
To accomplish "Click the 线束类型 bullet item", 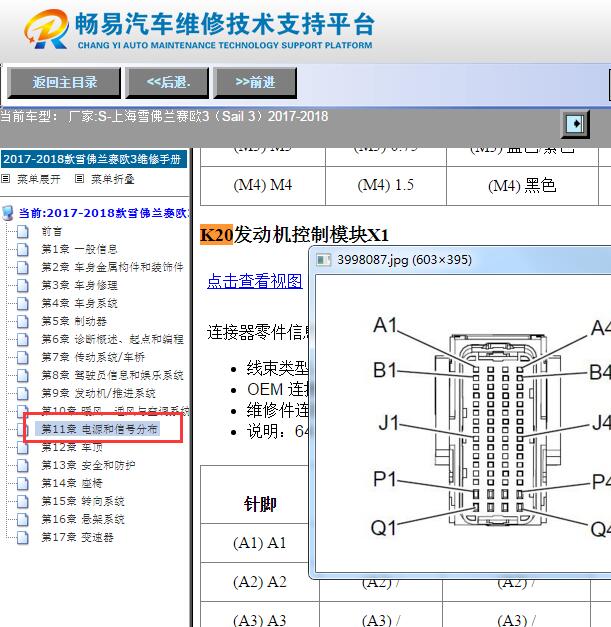I will point(278,368).
